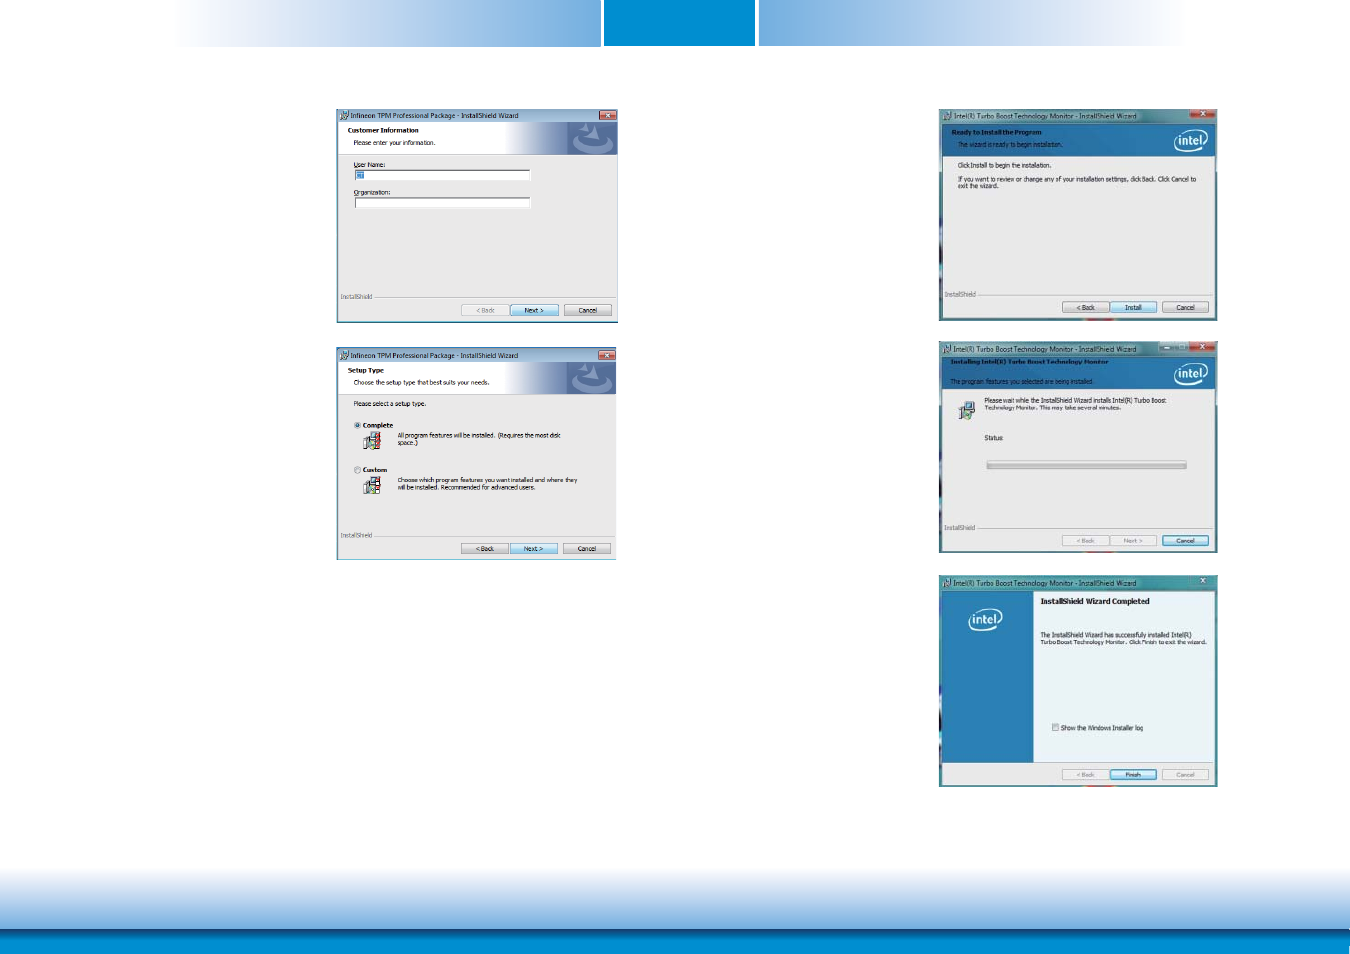Click User Name field in Customer Information dialog
Viewport: 1350px width, 954px height.
tap(442, 175)
